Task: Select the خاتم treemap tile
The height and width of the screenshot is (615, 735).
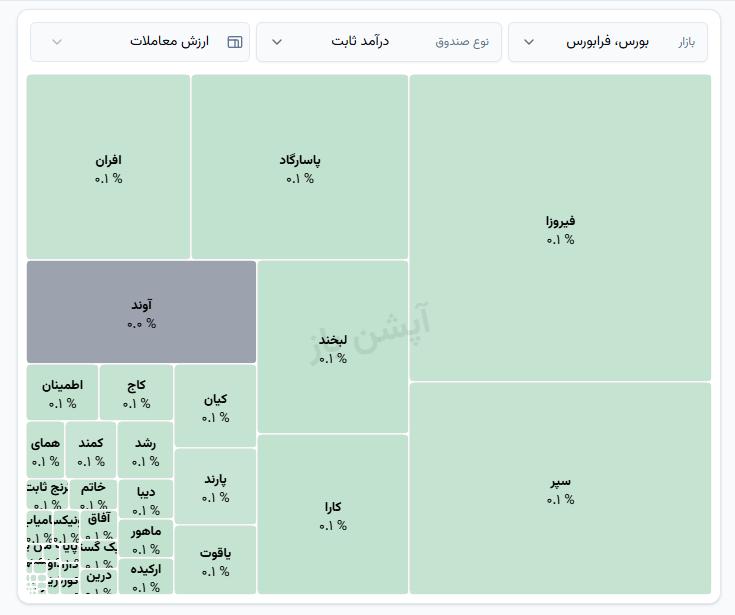Action: (x=93, y=494)
